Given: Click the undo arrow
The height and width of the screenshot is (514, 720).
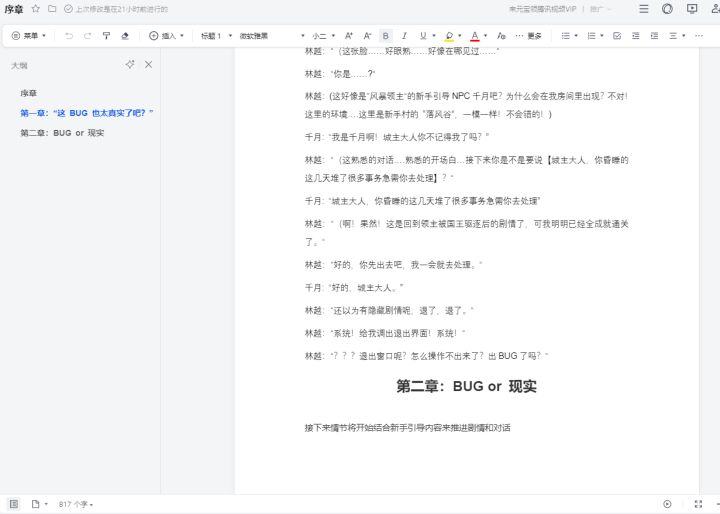Looking at the screenshot, I should click(69, 36).
